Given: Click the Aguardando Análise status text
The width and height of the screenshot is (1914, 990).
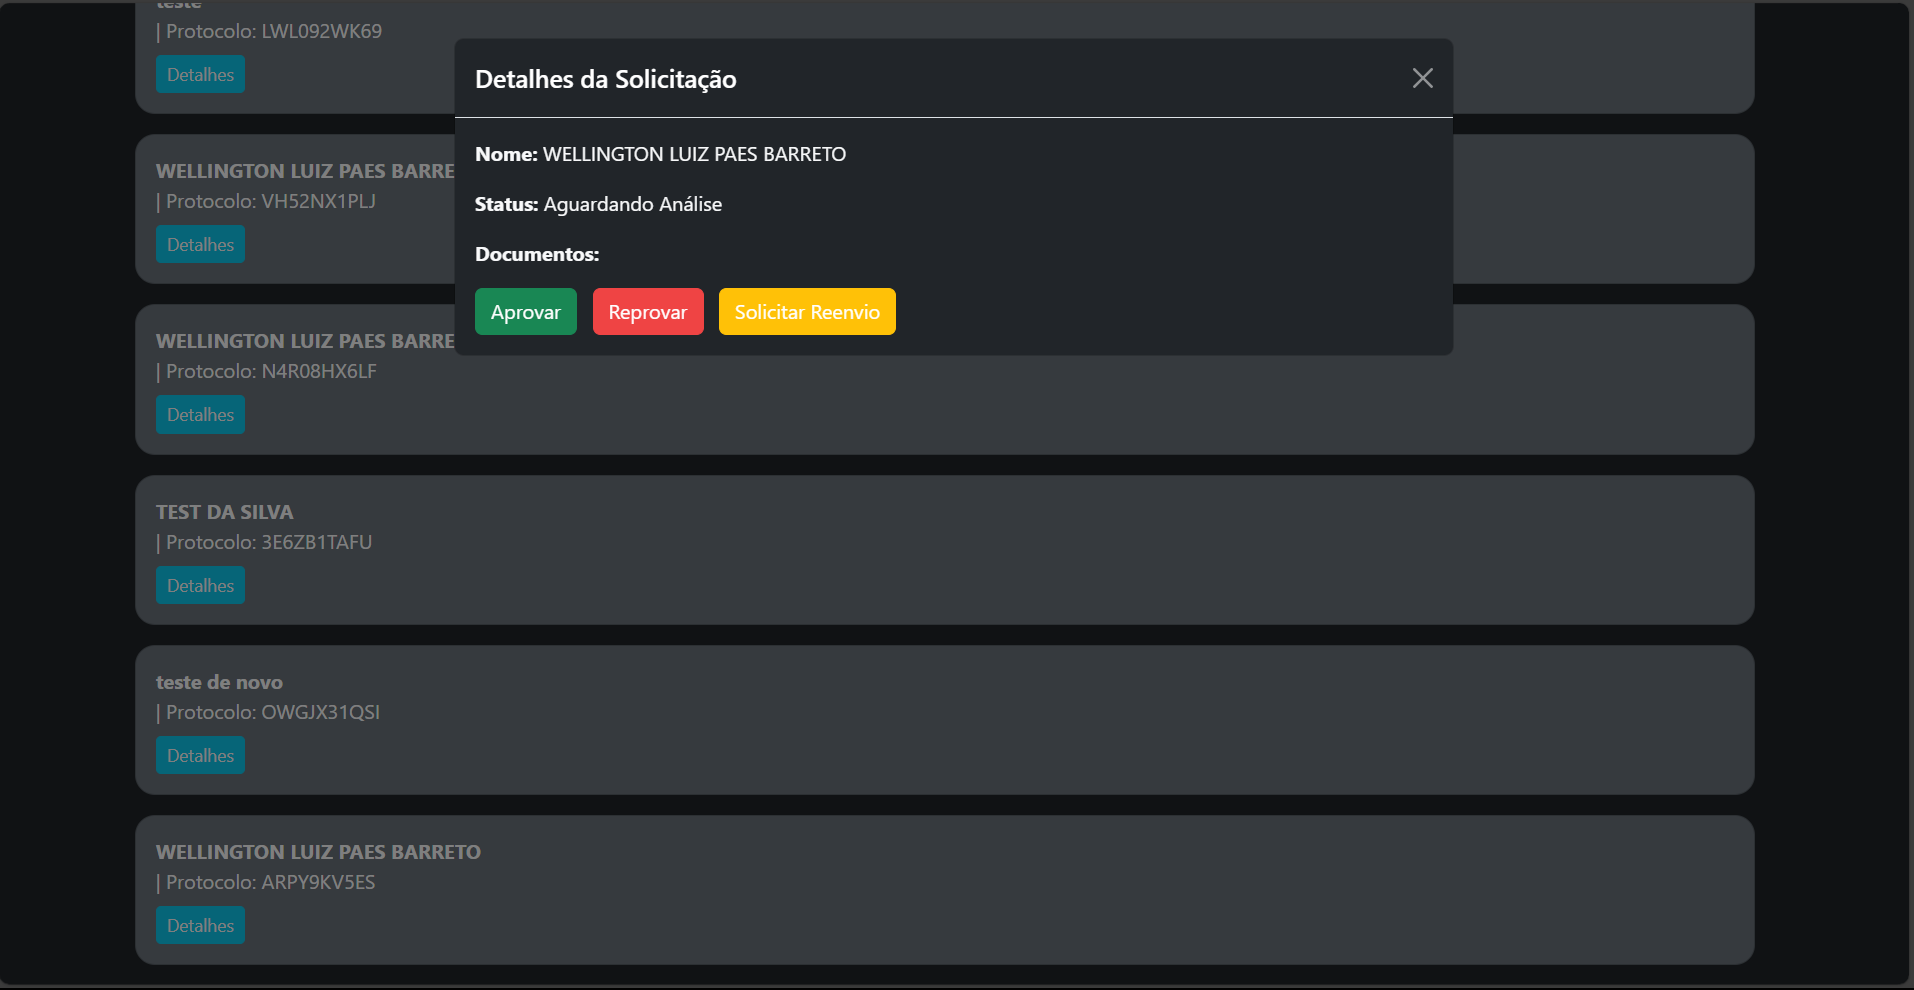Looking at the screenshot, I should tap(632, 204).
